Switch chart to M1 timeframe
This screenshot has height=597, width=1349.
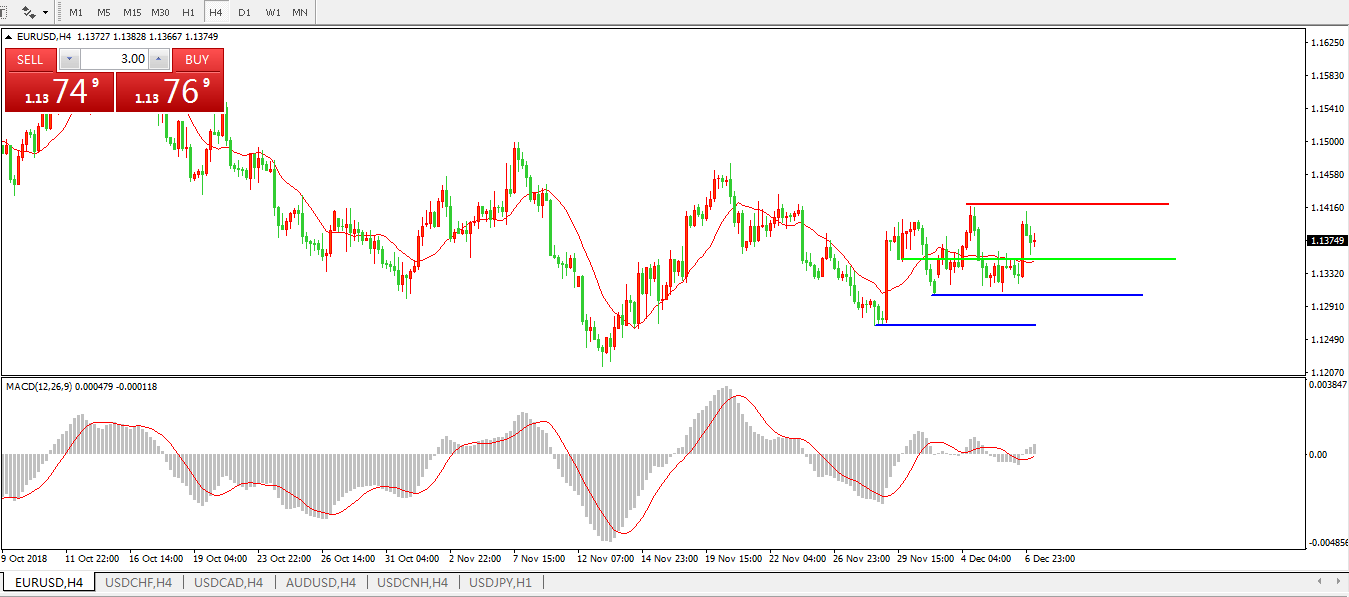[76, 13]
